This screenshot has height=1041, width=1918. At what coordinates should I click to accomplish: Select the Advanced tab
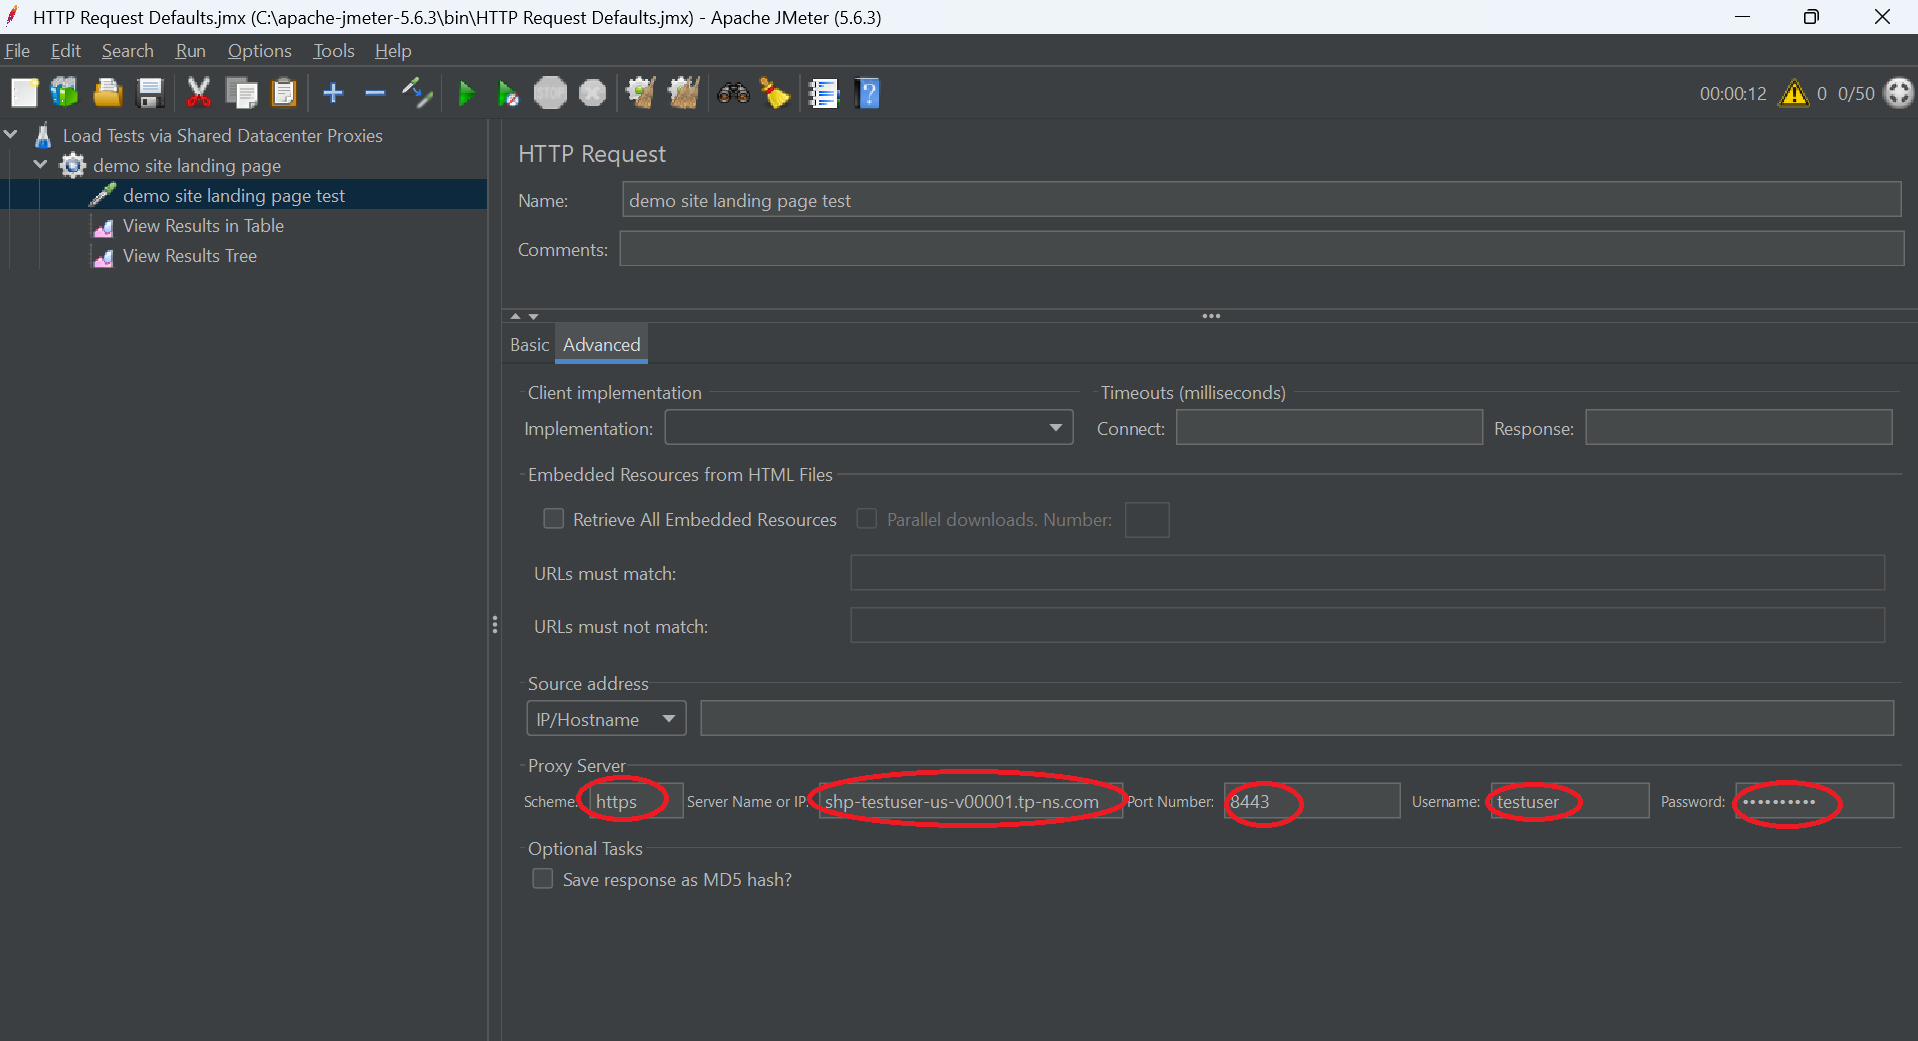pyautogui.click(x=601, y=345)
